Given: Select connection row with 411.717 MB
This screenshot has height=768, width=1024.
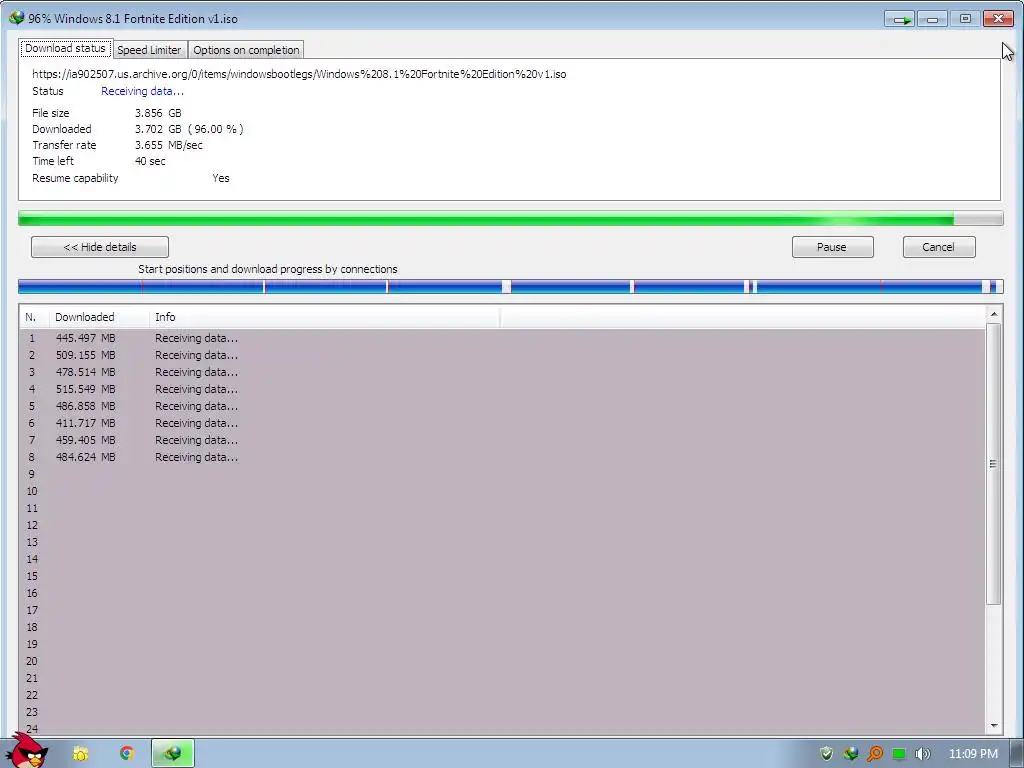Looking at the screenshot, I should [x=502, y=423].
